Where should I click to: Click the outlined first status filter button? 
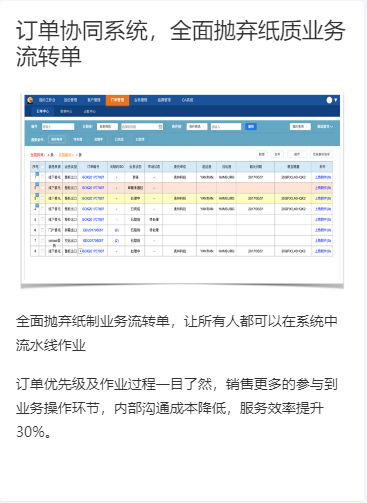(x=57, y=139)
